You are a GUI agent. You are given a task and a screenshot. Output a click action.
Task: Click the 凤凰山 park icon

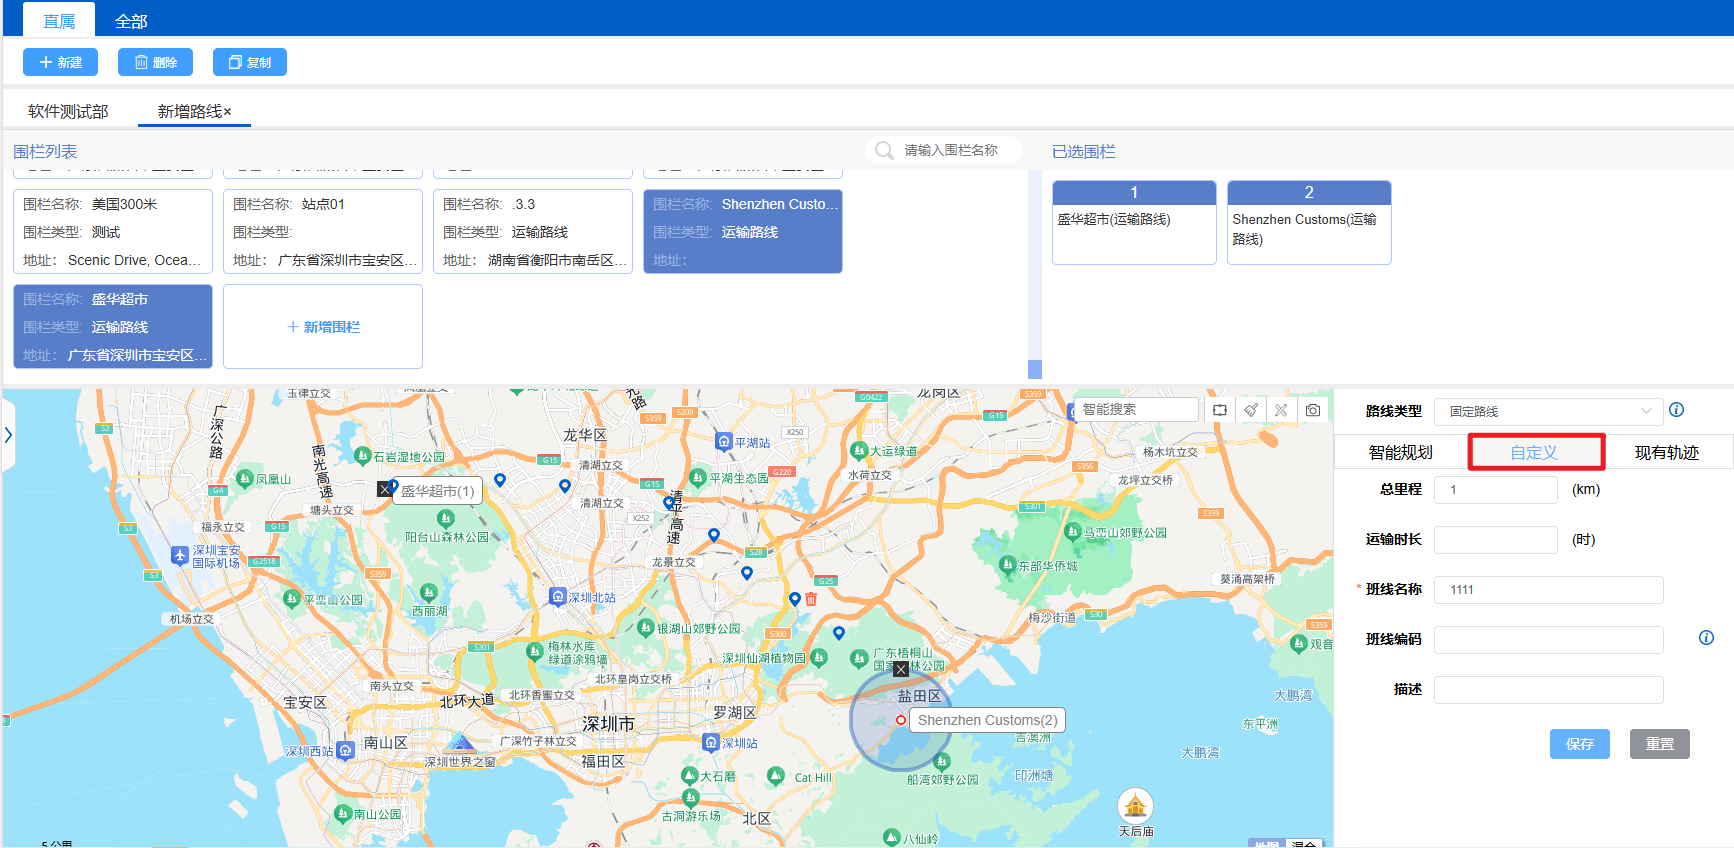244,479
